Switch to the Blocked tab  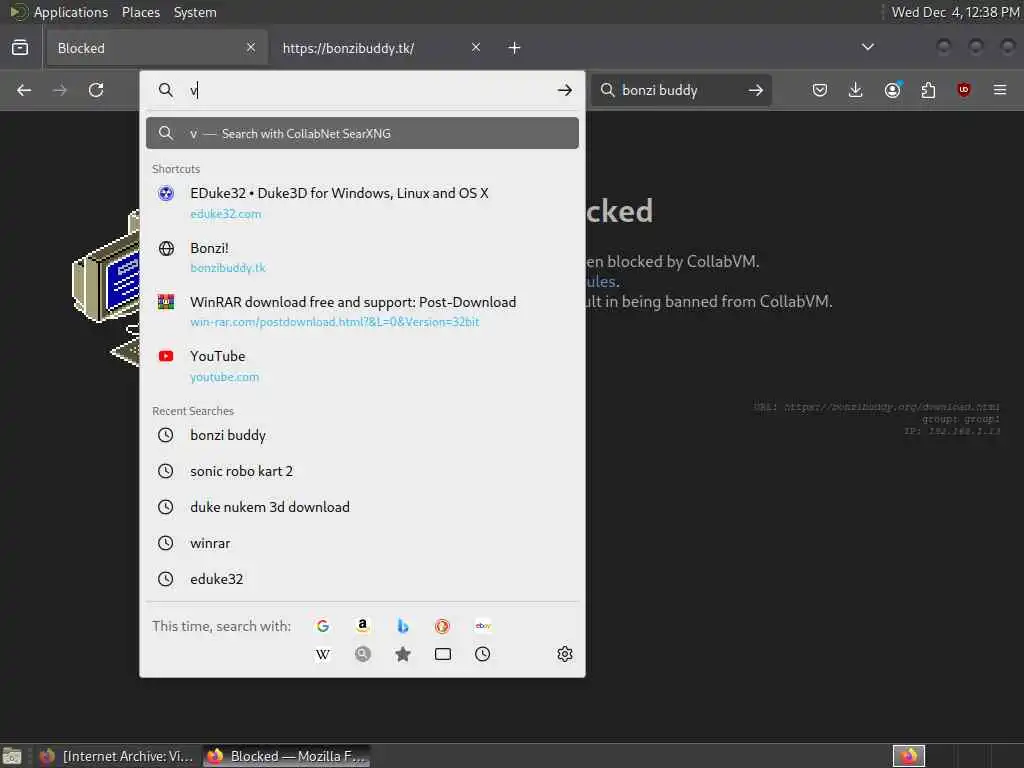point(157,48)
